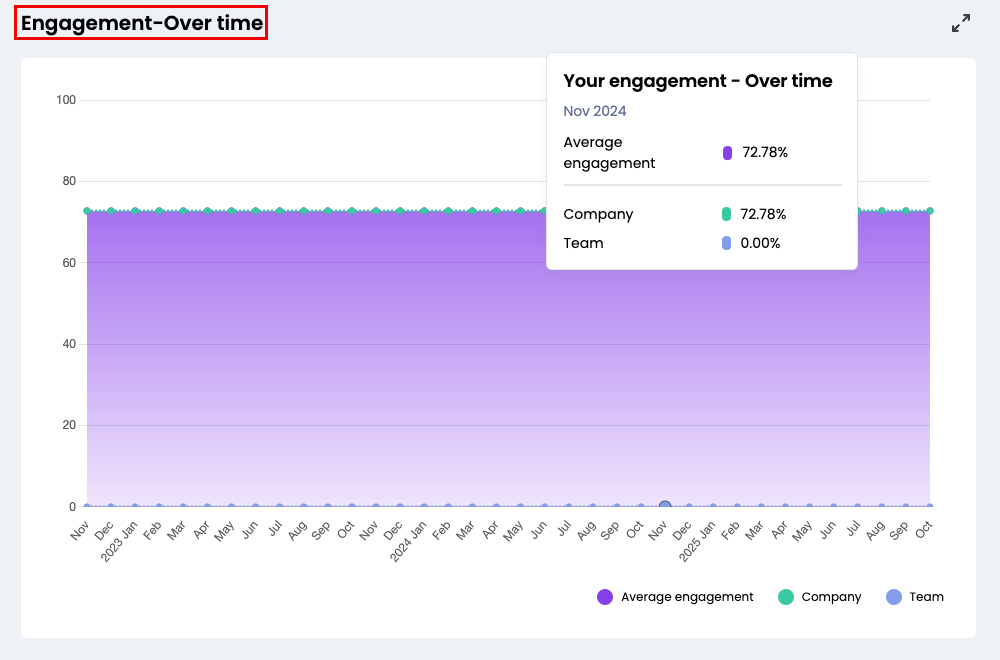Image resolution: width=1000 pixels, height=660 pixels.
Task: Toggle the Average engagement series in the legend
Action: pyautogui.click(x=686, y=597)
